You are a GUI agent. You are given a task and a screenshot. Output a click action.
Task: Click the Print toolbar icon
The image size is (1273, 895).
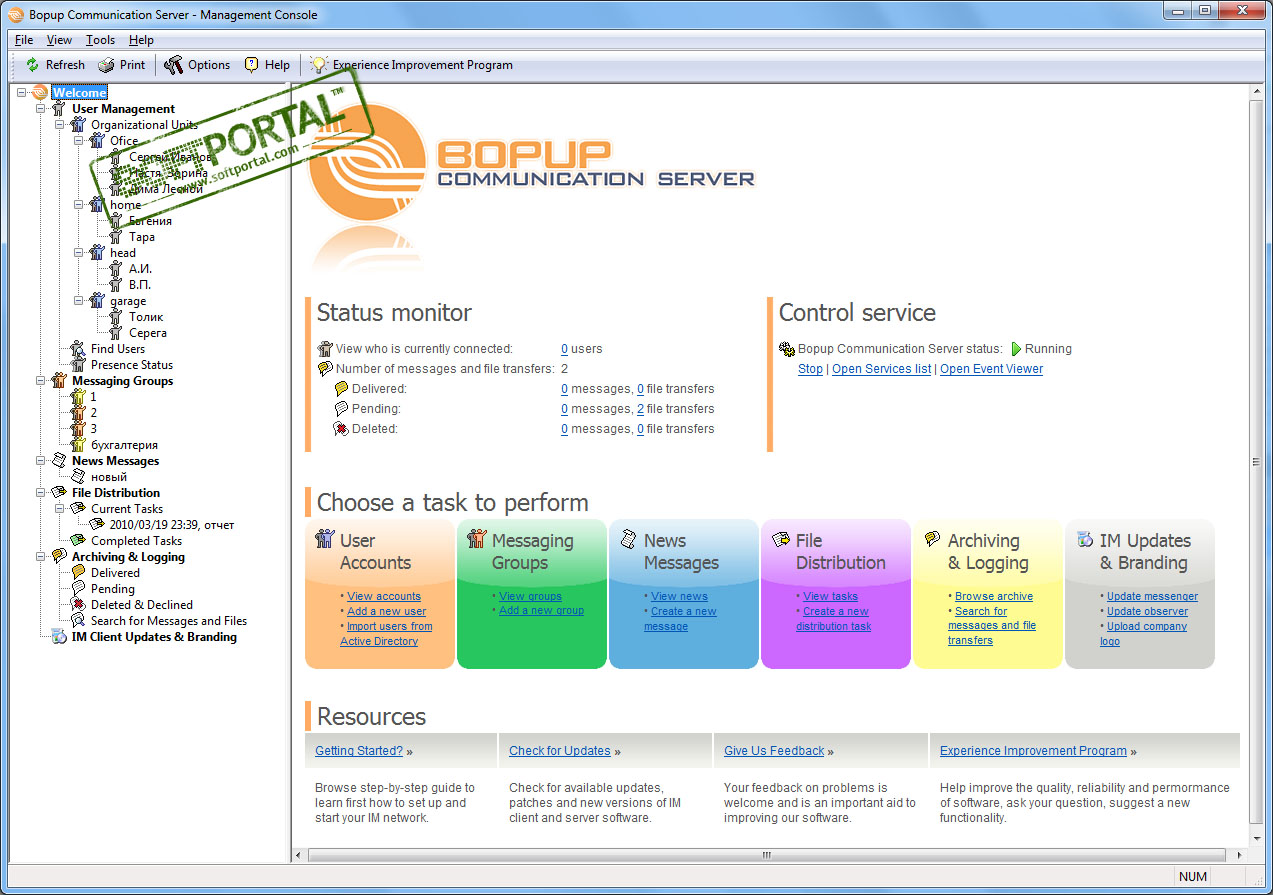coord(107,65)
